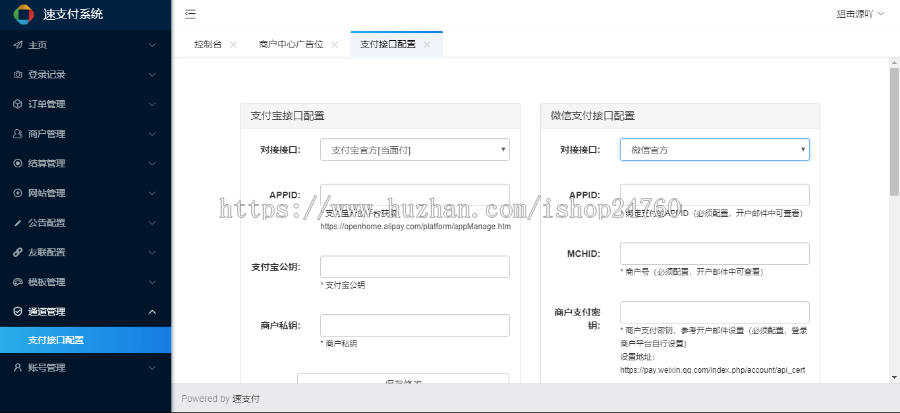The width and height of the screenshot is (900, 413).
Task: Open the user account dropdown top right
Action: (x=860, y=15)
